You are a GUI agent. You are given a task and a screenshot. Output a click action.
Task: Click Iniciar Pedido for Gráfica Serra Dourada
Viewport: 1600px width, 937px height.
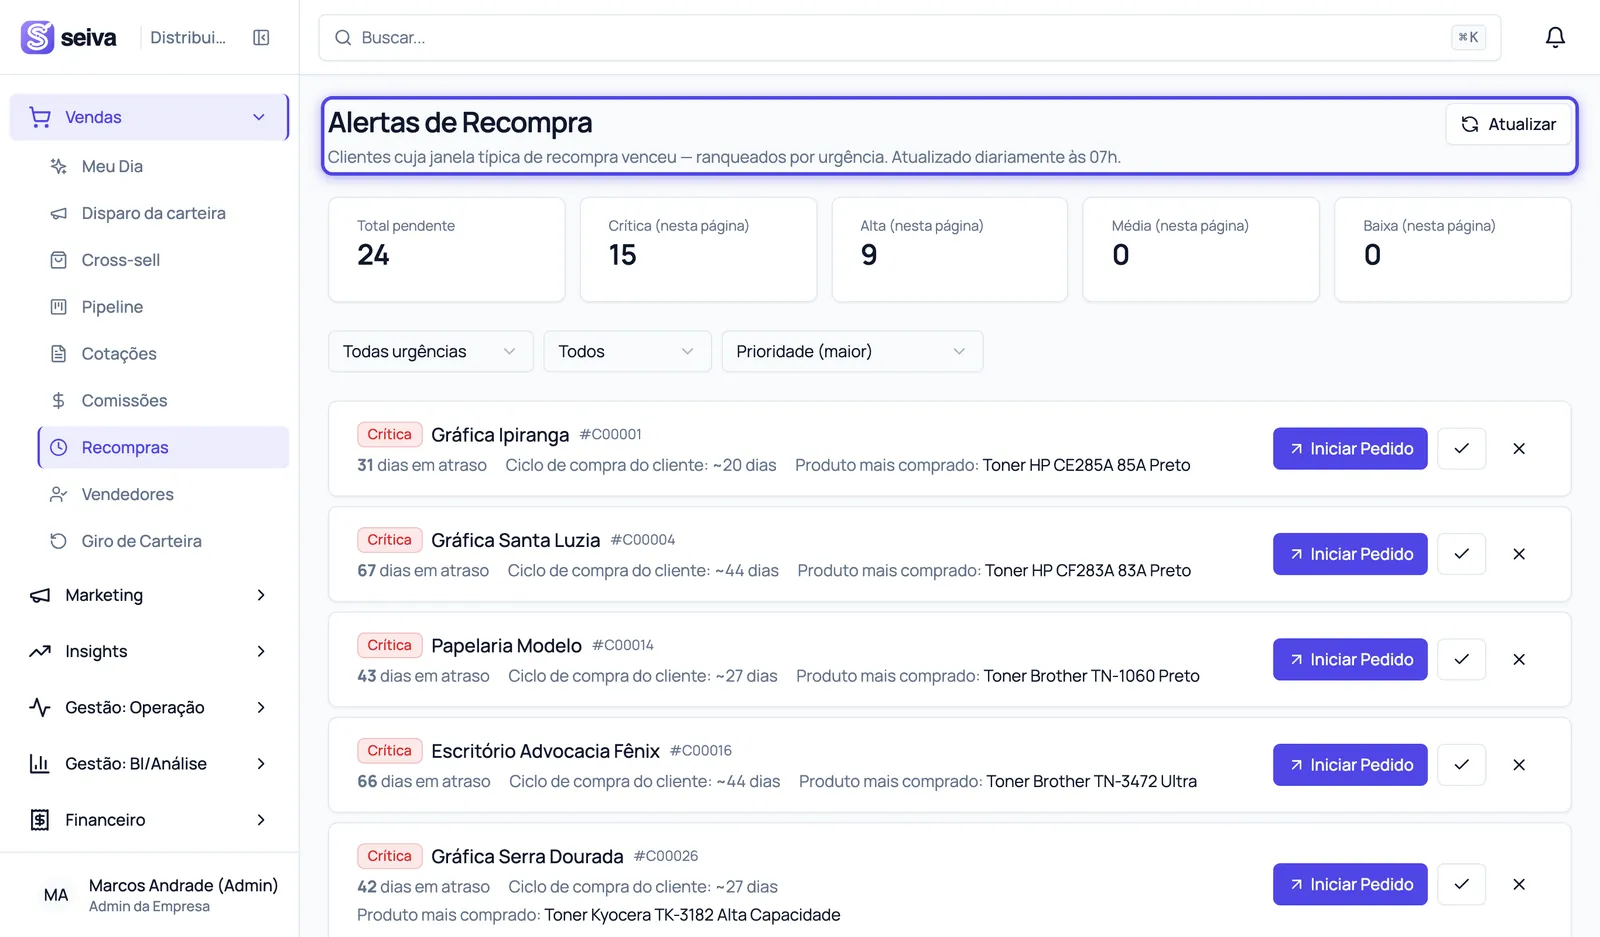coord(1350,884)
